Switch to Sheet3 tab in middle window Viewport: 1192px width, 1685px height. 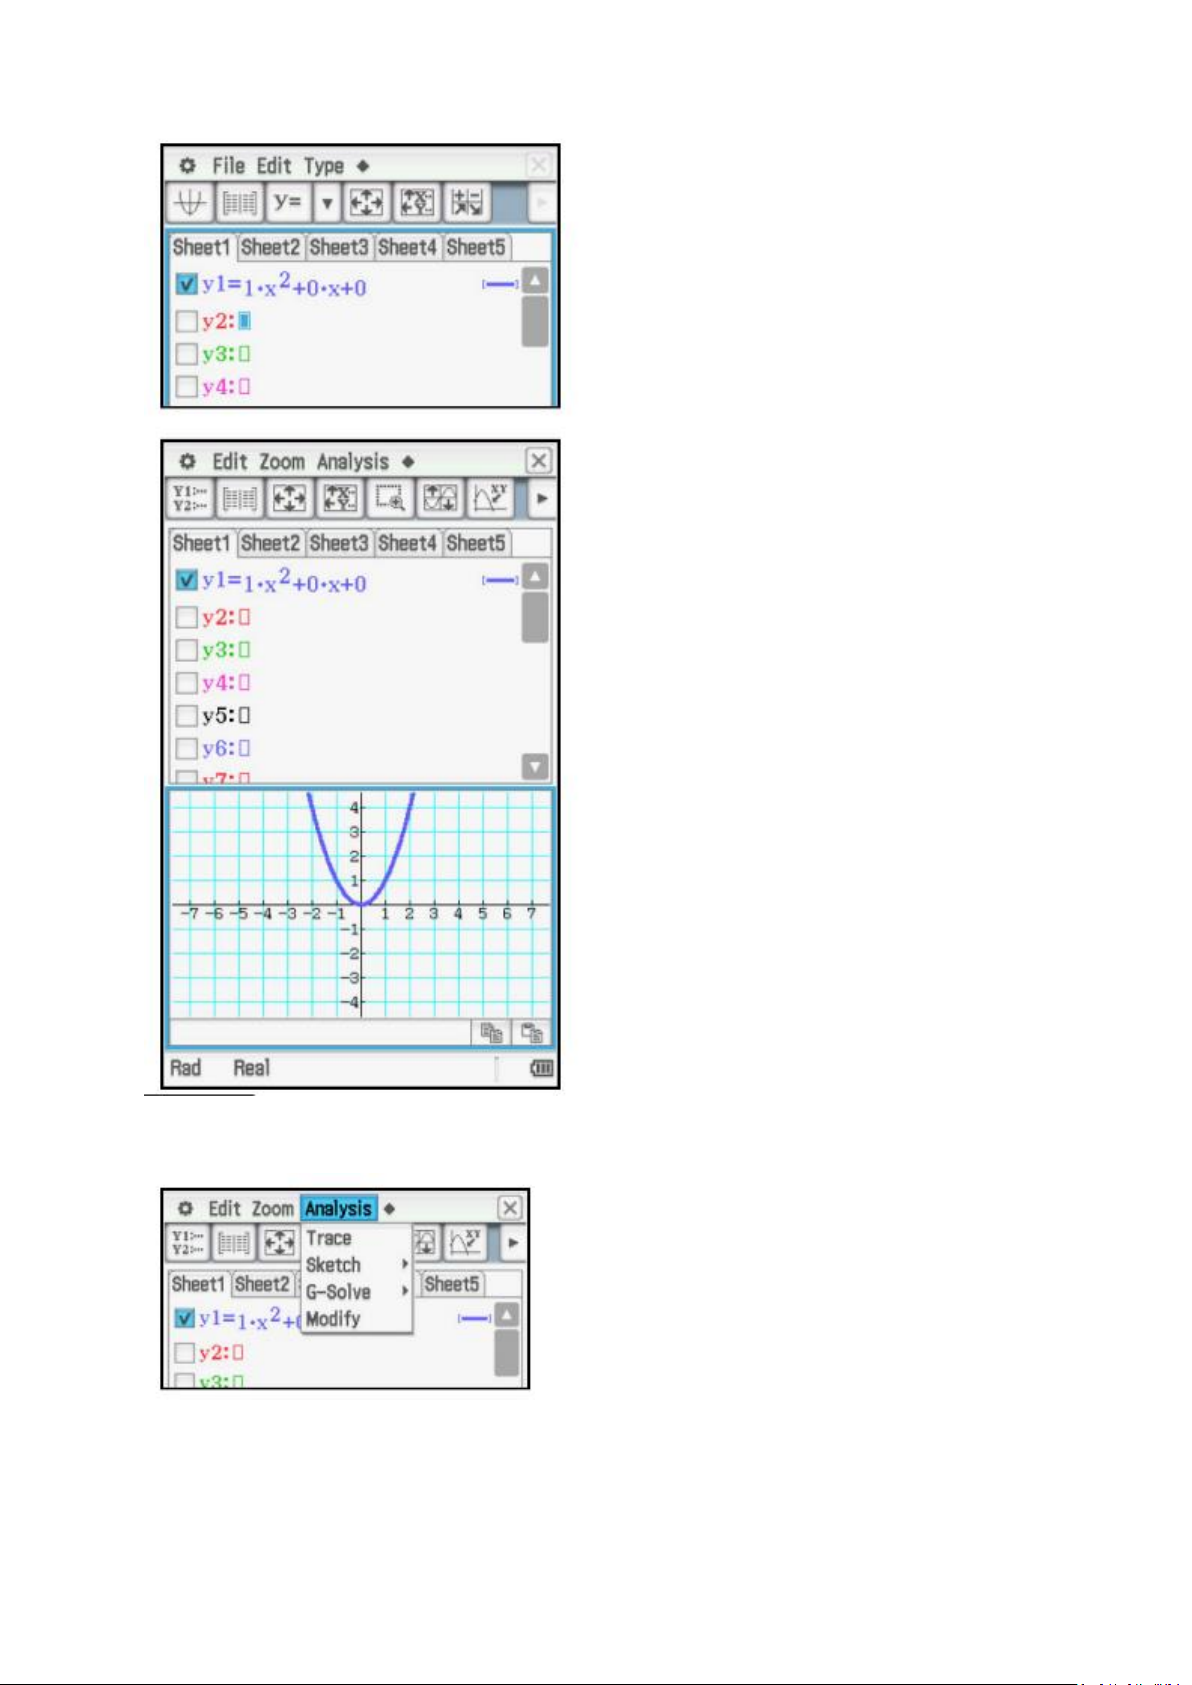point(339,543)
